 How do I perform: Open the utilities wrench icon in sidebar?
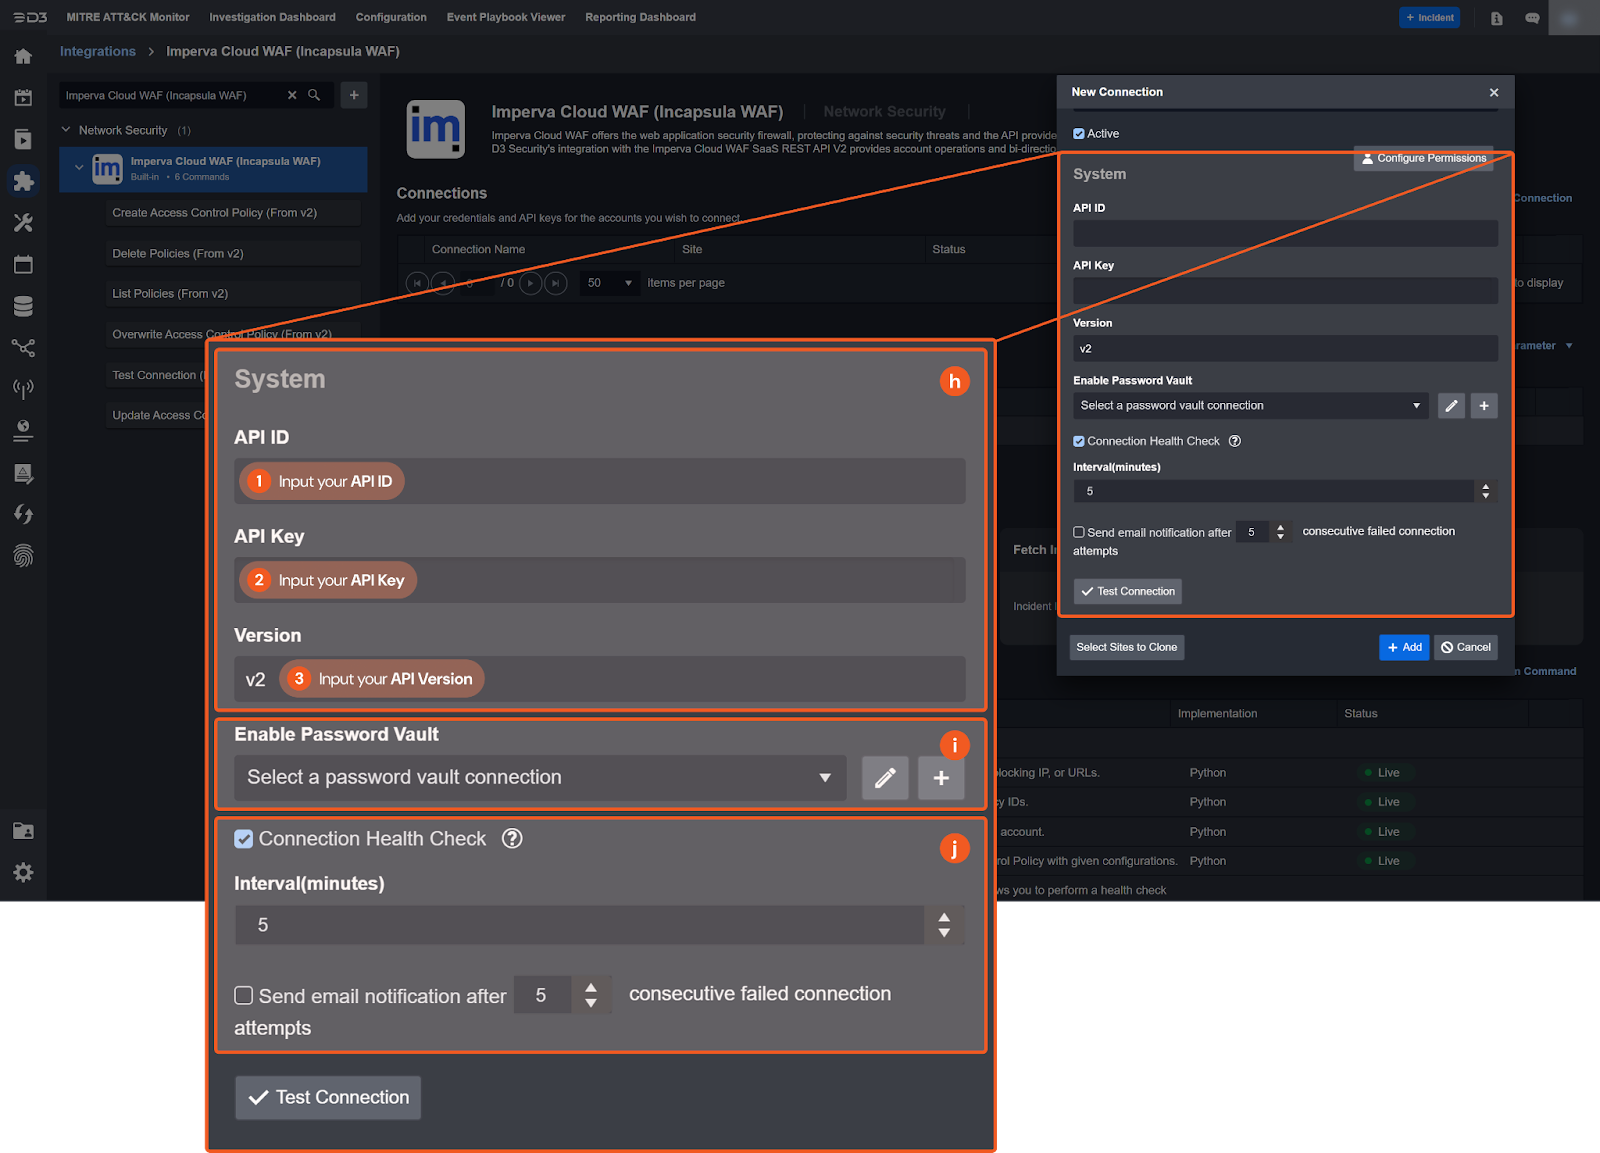pos(23,222)
